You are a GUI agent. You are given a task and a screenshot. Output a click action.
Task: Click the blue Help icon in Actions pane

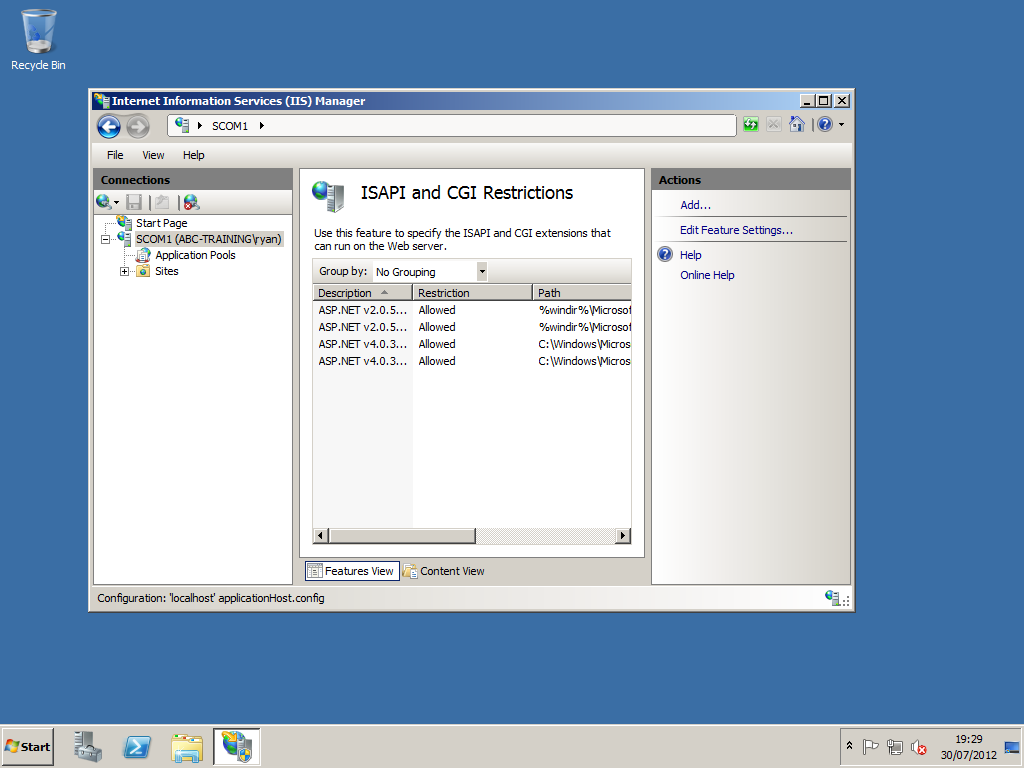(x=665, y=255)
